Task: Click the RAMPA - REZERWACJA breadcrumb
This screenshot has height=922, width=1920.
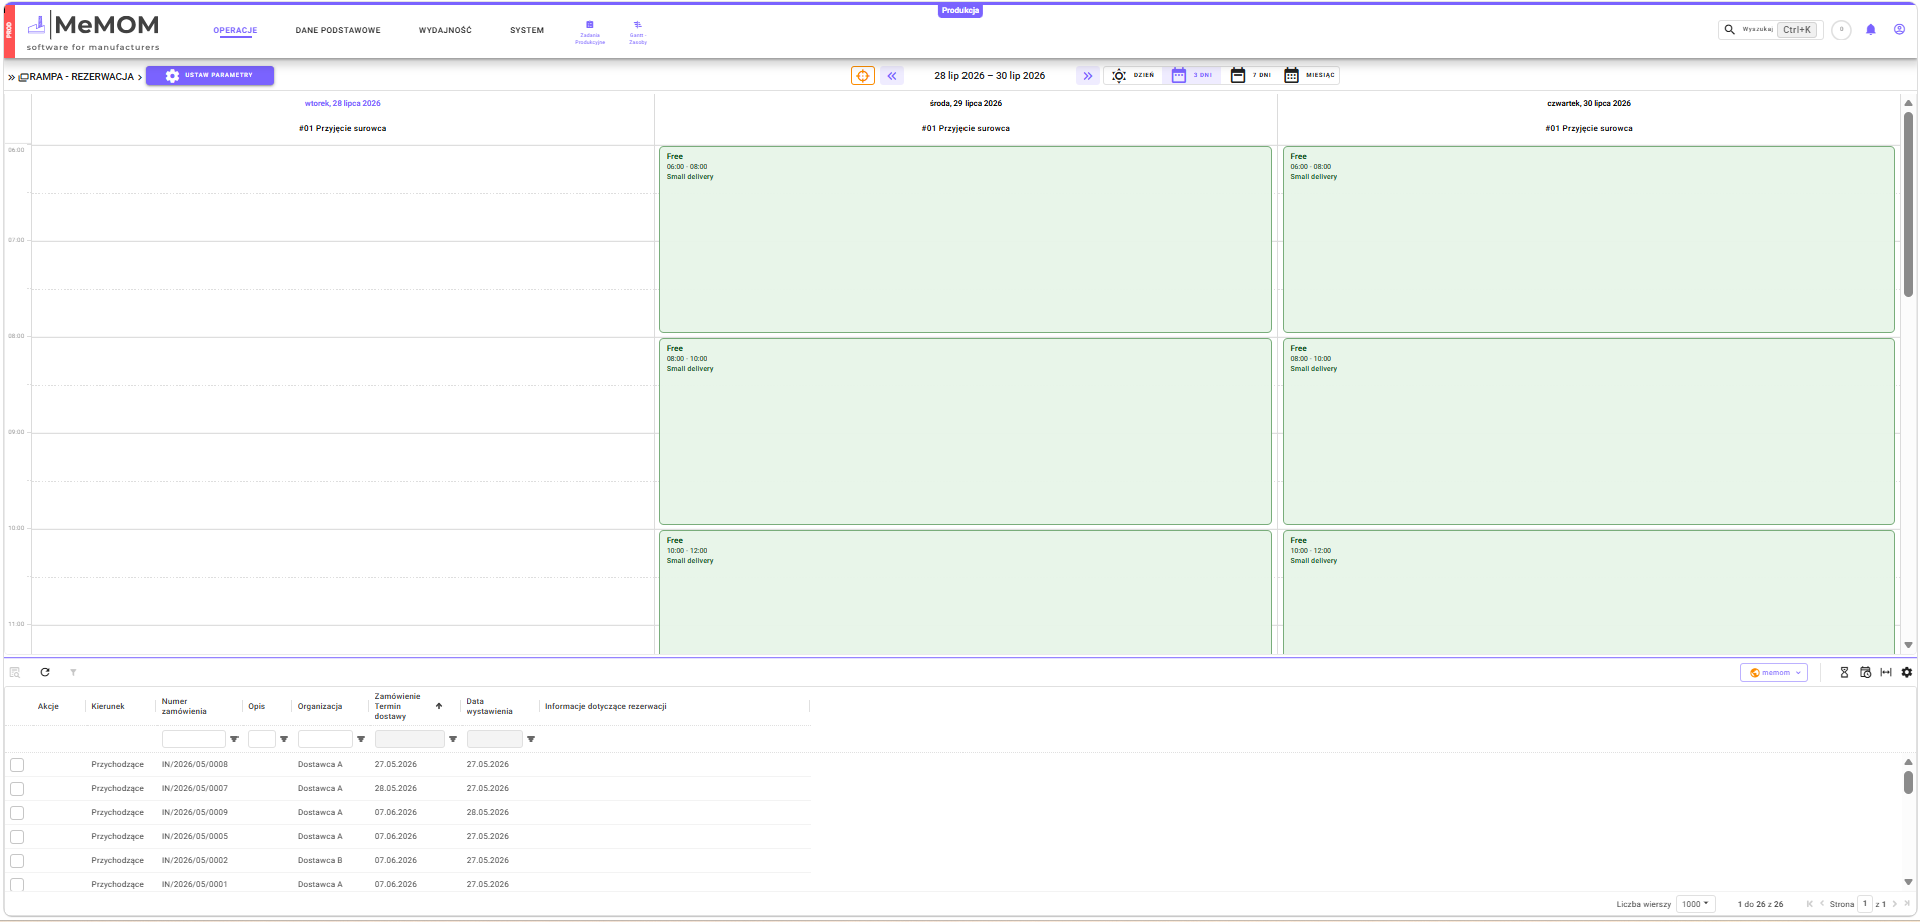Action: [x=81, y=77]
